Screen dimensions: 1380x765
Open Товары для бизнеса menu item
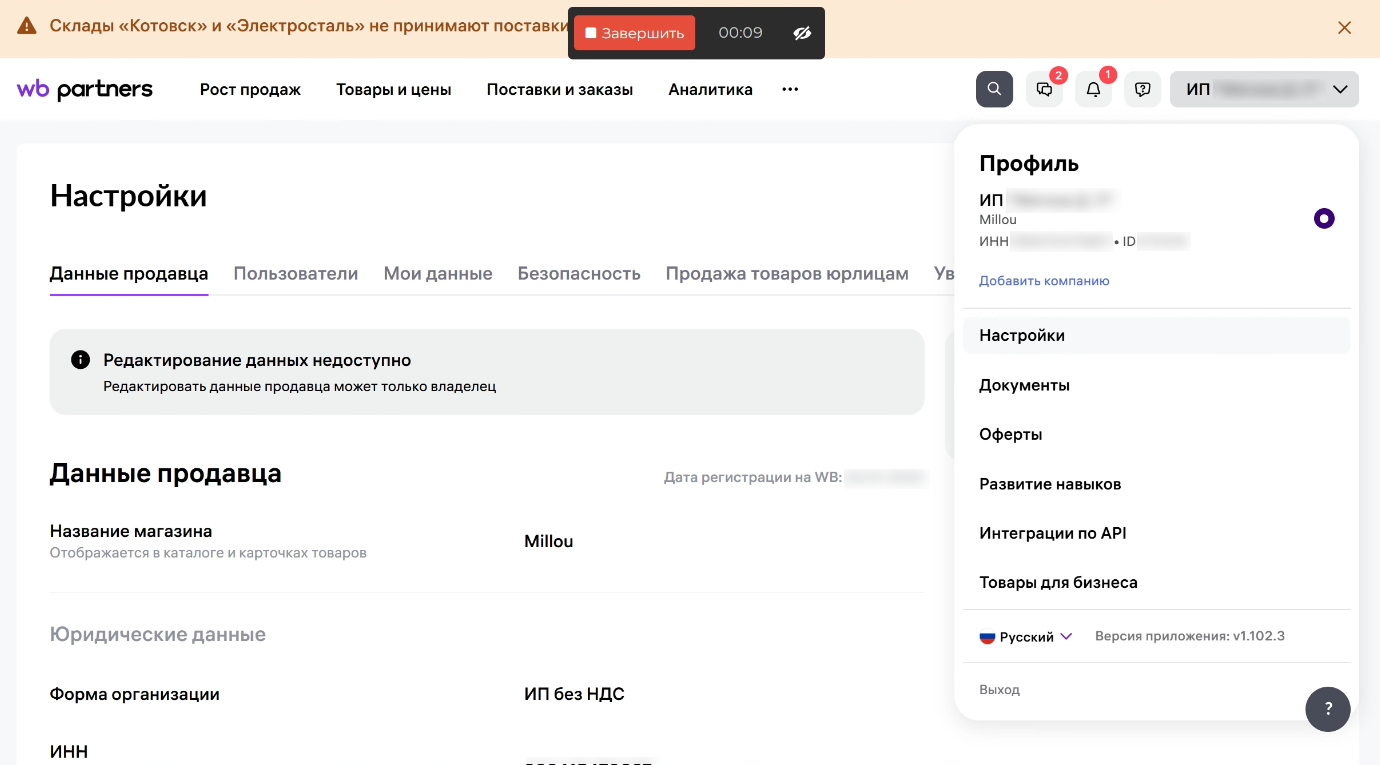[1156, 582]
